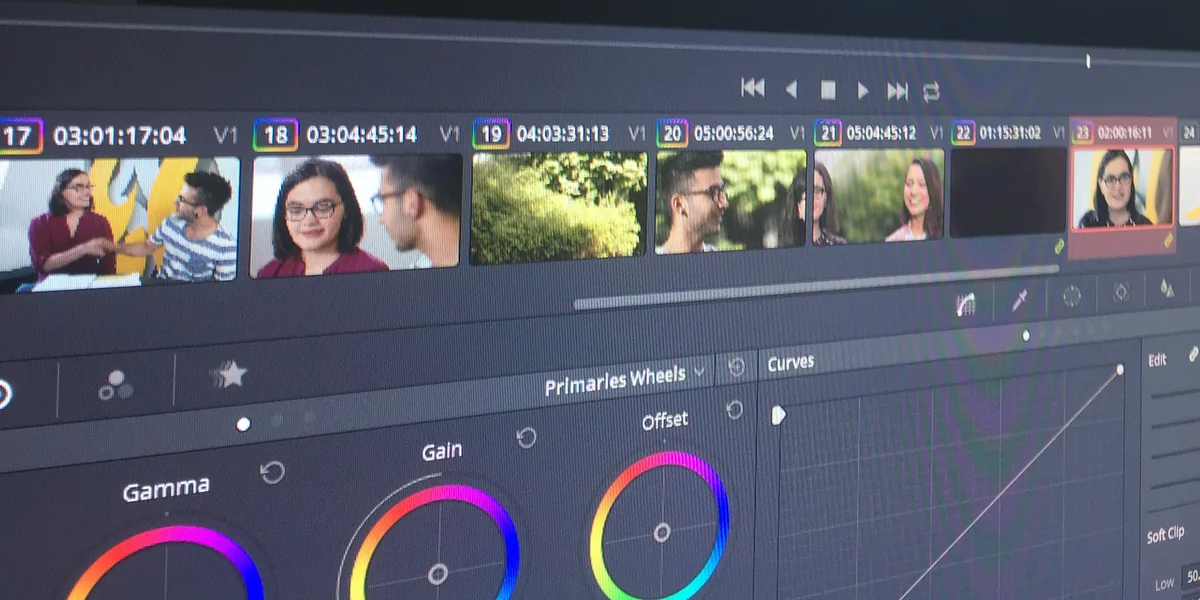The height and width of the screenshot is (600, 1200).
Task: Select clip 21 thumbnail
Action: point(879,196)
